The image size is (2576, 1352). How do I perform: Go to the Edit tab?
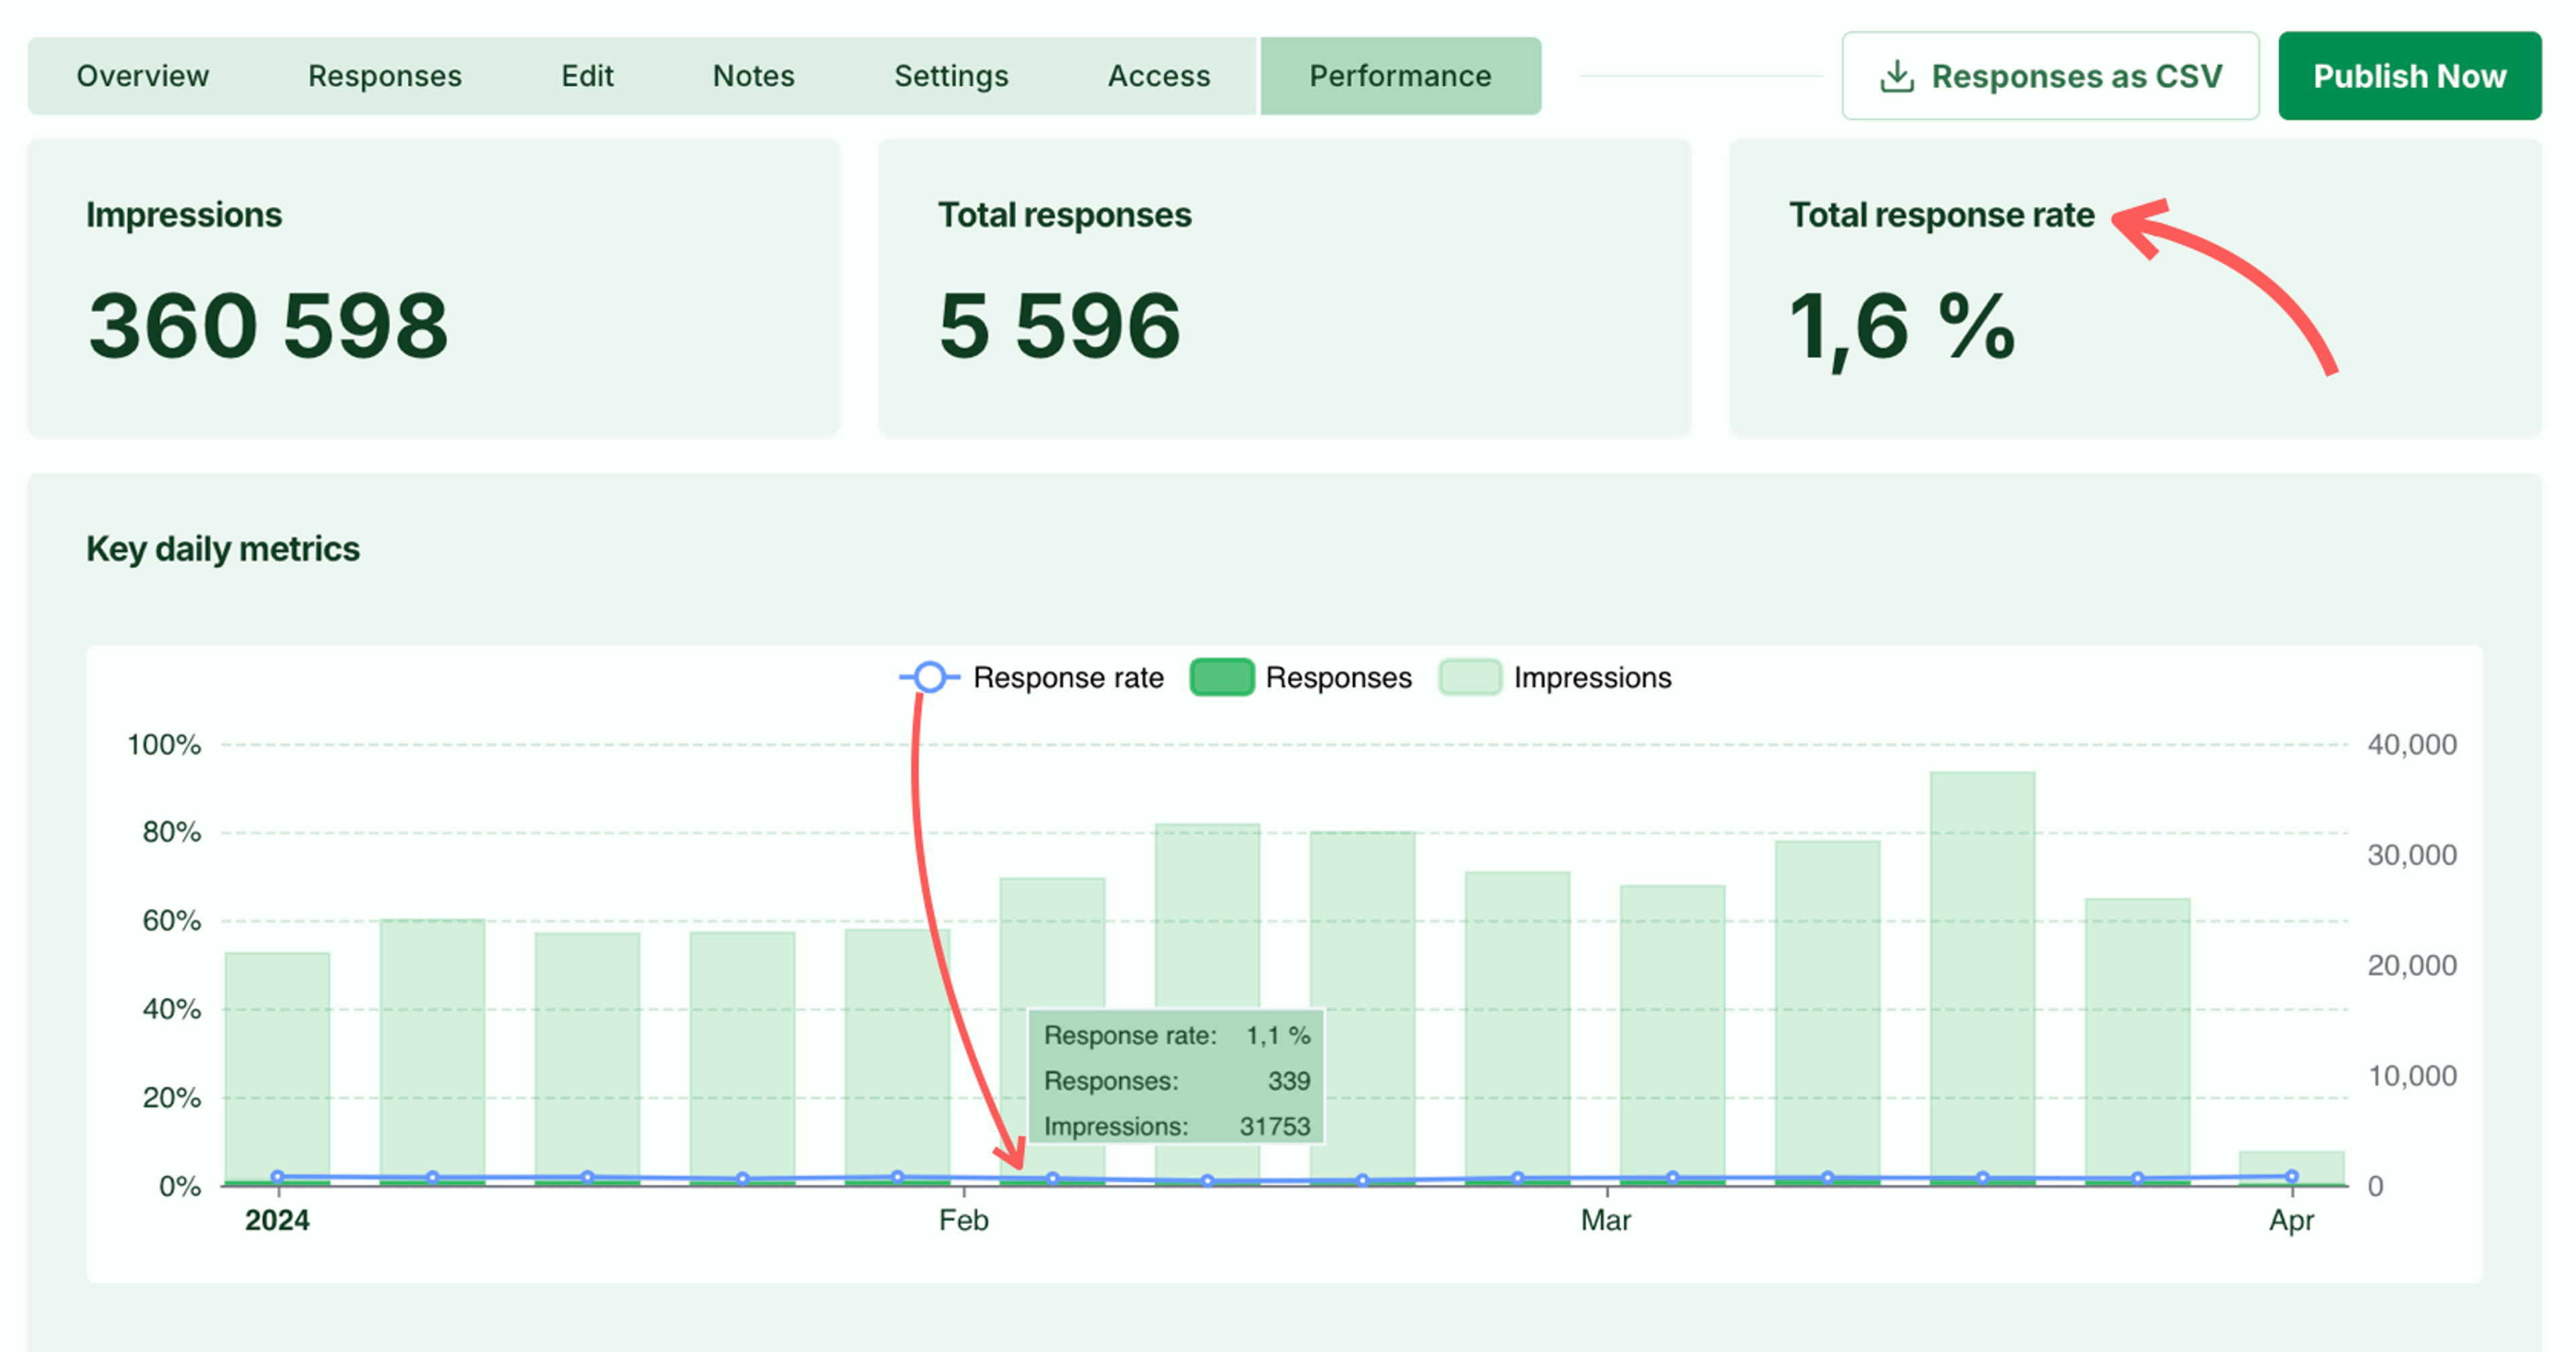pyautogui.click(x=587, y=76)
